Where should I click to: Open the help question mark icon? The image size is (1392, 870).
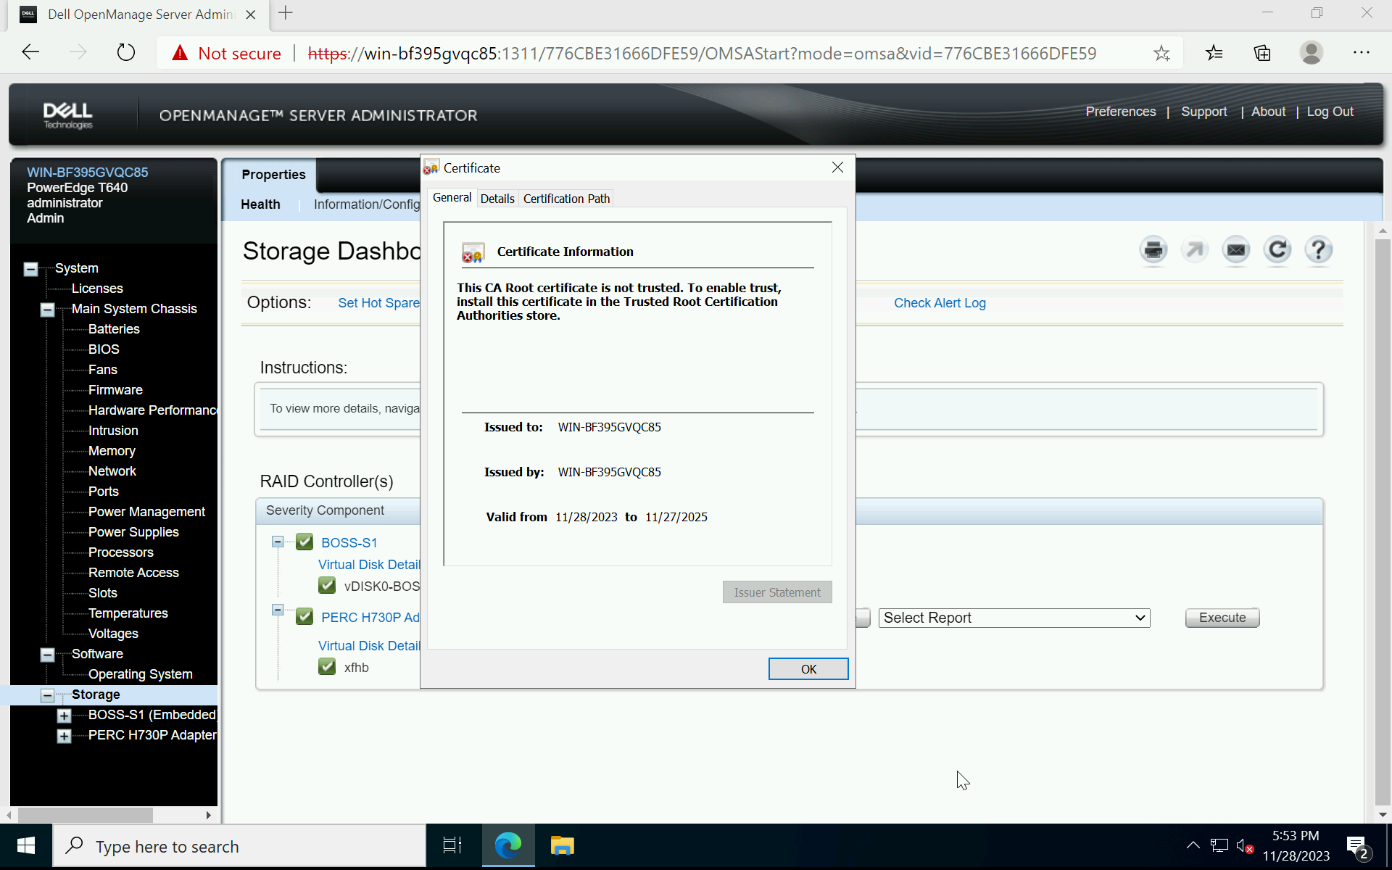1319,250
